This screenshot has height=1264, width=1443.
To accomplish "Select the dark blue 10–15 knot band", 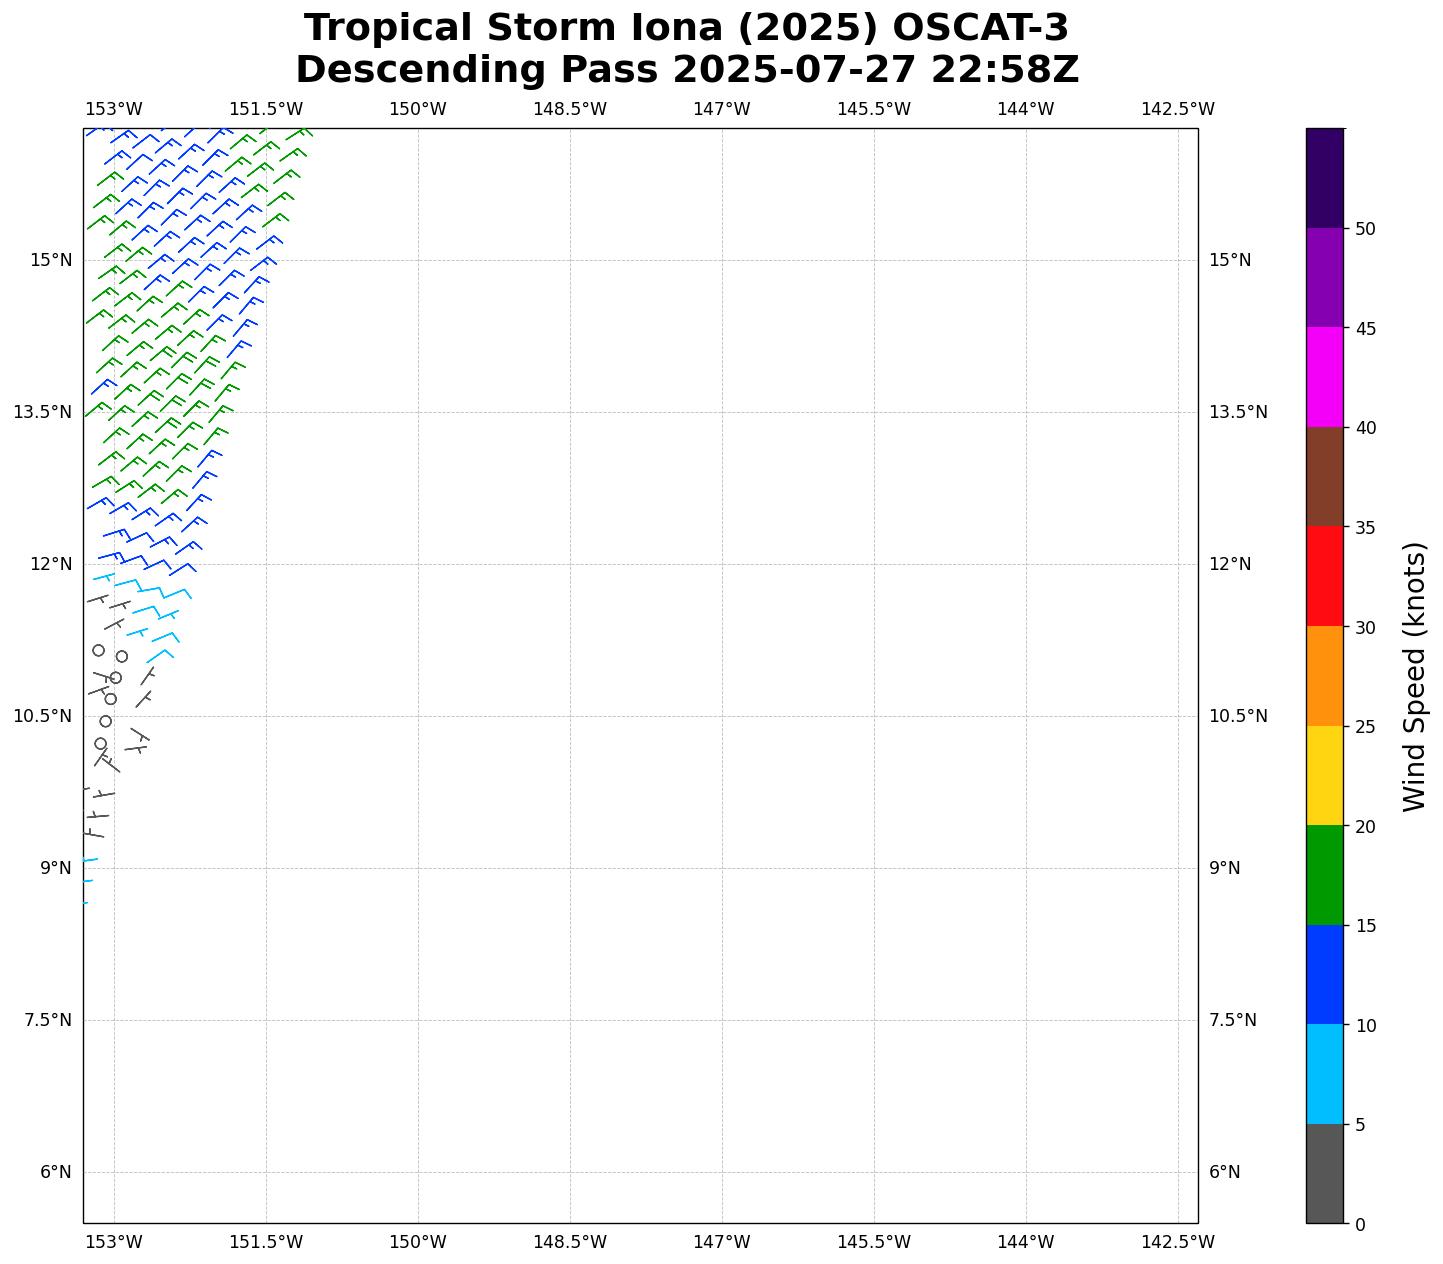I will click(x=1324, y=974).
